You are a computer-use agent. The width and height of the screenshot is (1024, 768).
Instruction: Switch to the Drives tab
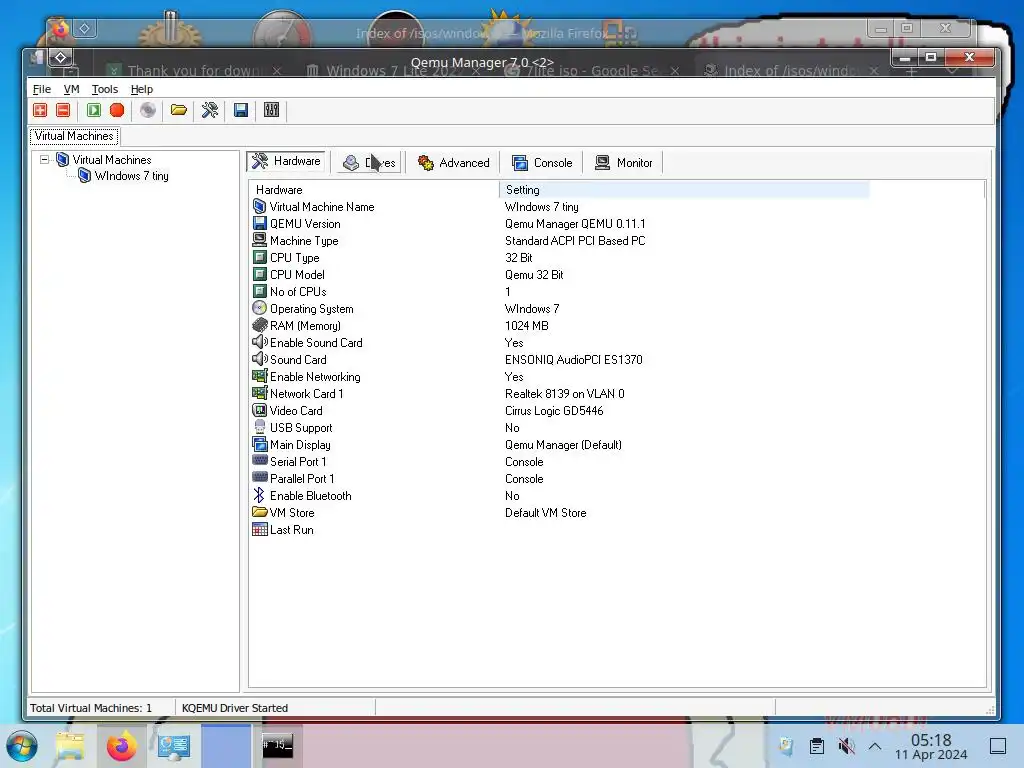pyautogui.click(x=370, y=163)
